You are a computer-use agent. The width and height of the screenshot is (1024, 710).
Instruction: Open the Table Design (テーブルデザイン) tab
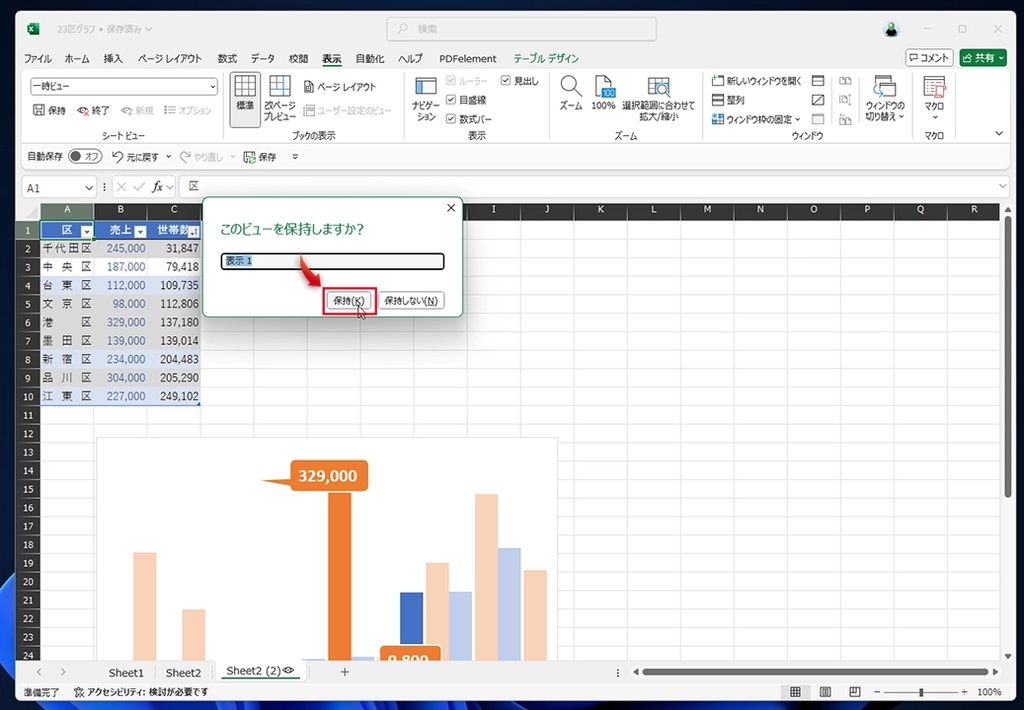pyautogui.click(x=546, y=58)
